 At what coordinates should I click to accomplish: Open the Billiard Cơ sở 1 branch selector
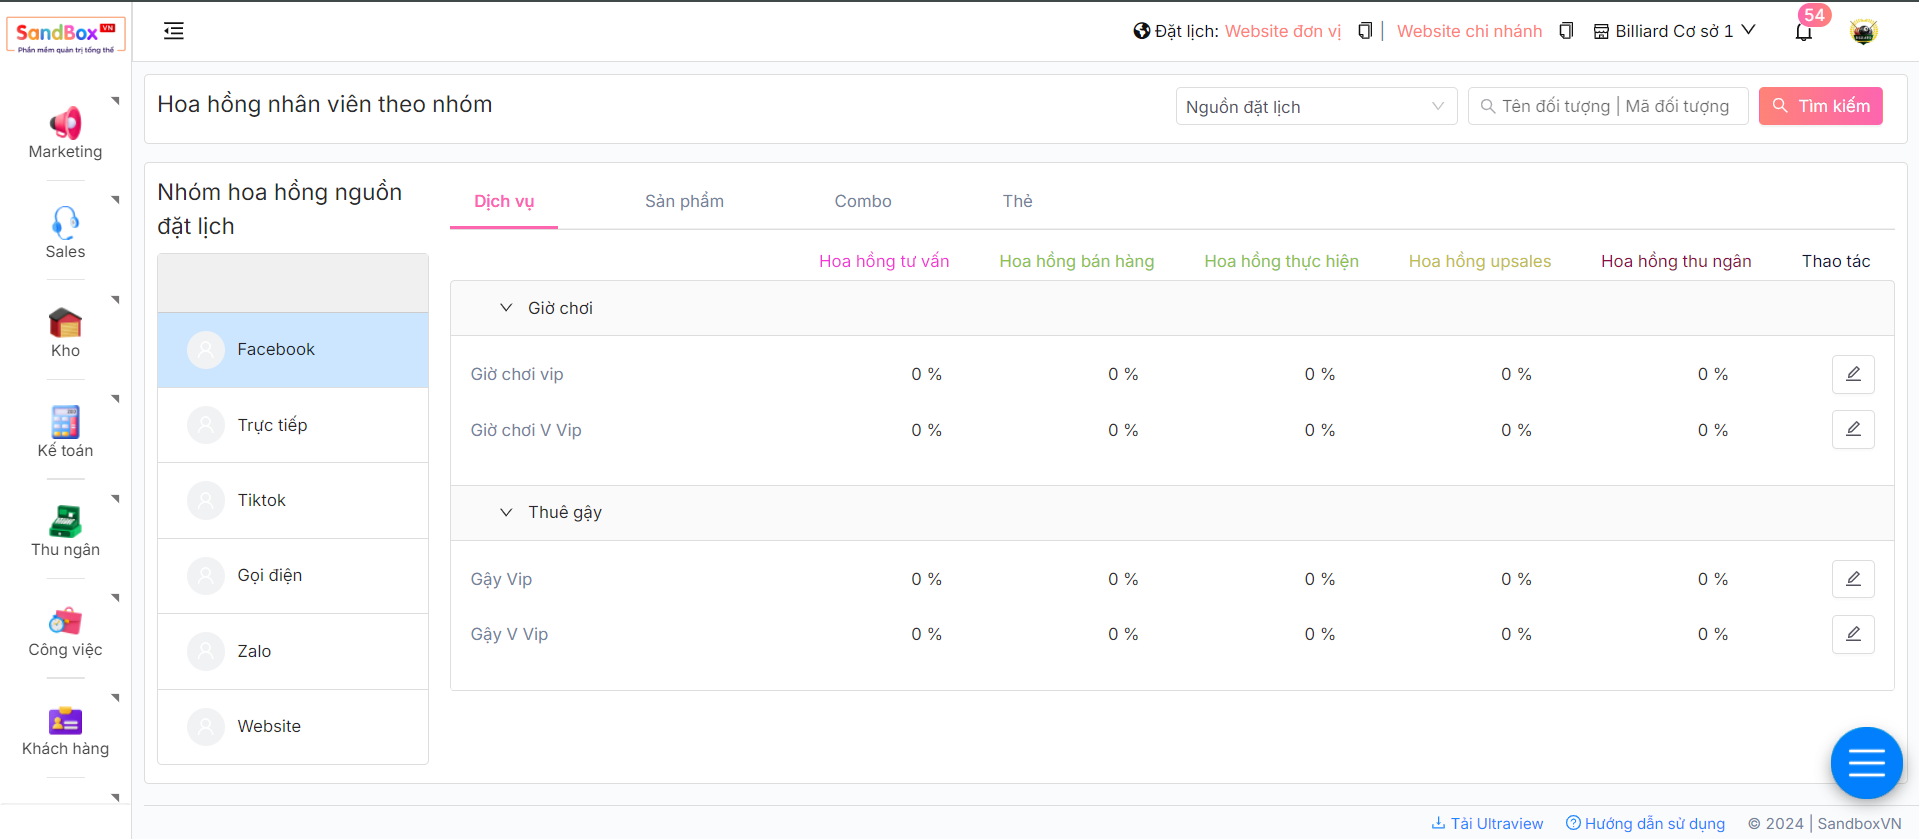coord(1675,31)
